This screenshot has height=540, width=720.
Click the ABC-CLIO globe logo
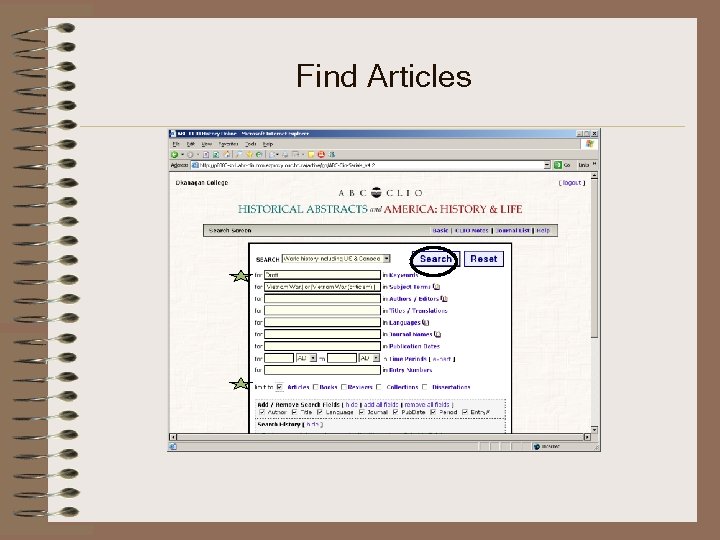(x=377, y=193)
